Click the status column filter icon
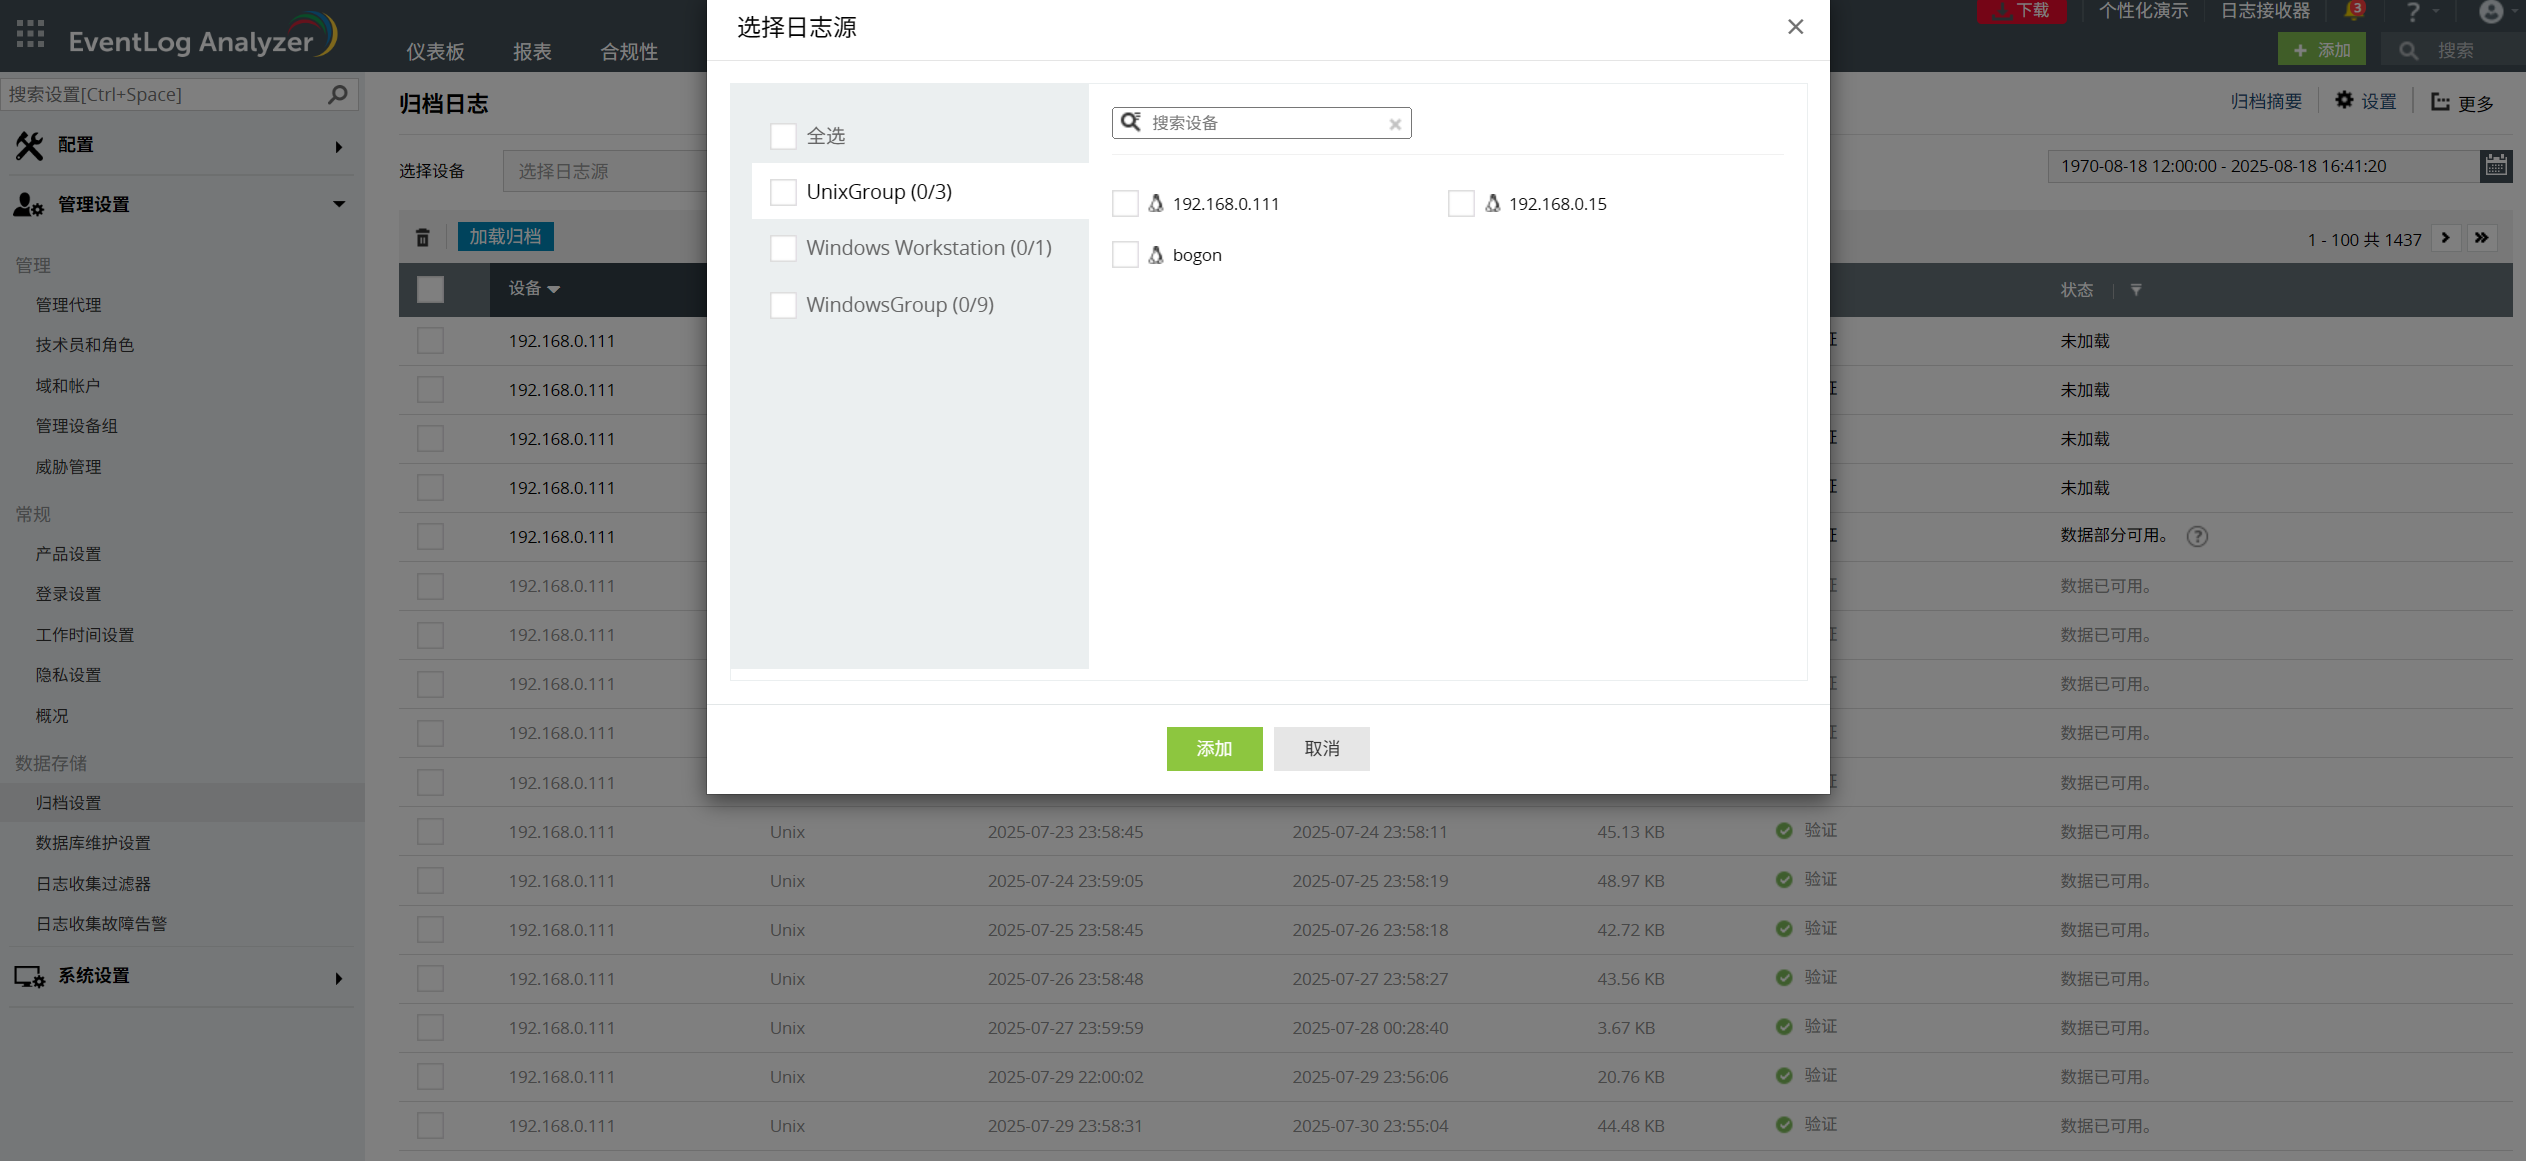 [2136, 290]
